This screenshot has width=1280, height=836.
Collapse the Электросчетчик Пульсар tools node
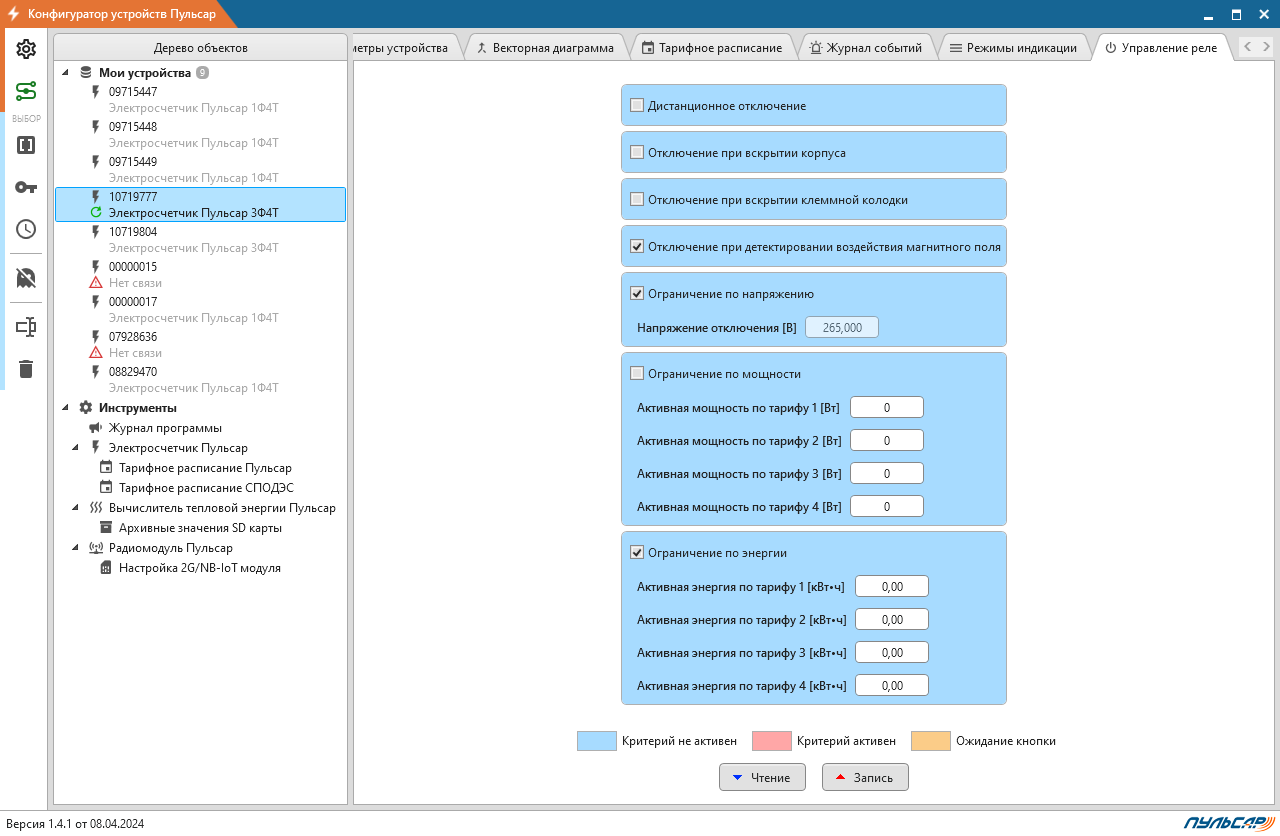[x=76, y=448]
